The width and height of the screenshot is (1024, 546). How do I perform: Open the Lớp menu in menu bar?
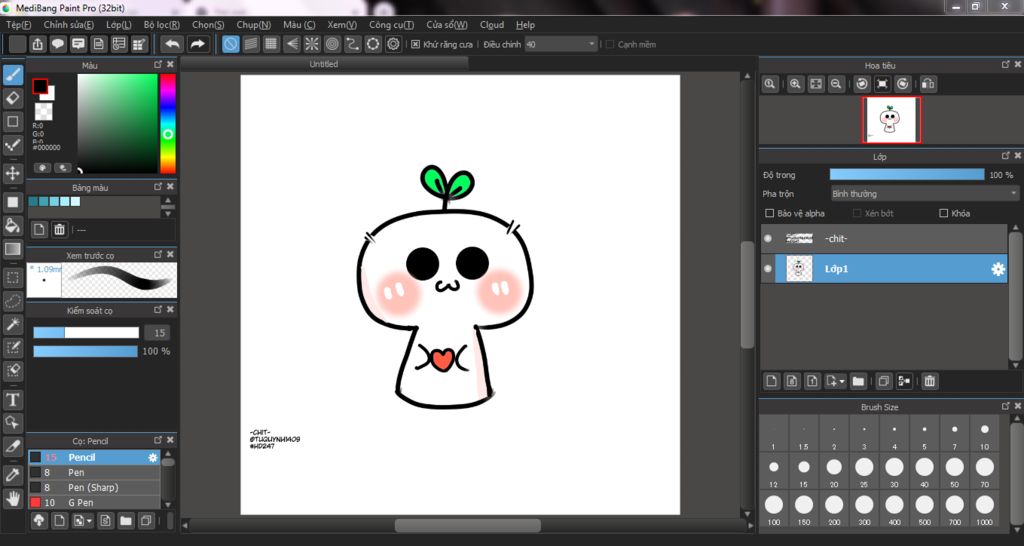coord(119,25)
